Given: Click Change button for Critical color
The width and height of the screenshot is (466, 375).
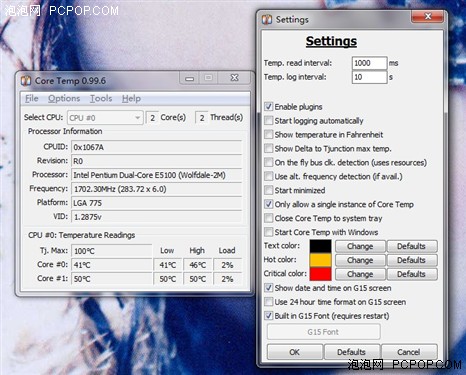Looking at the screenshot, I should pos(360,274).
